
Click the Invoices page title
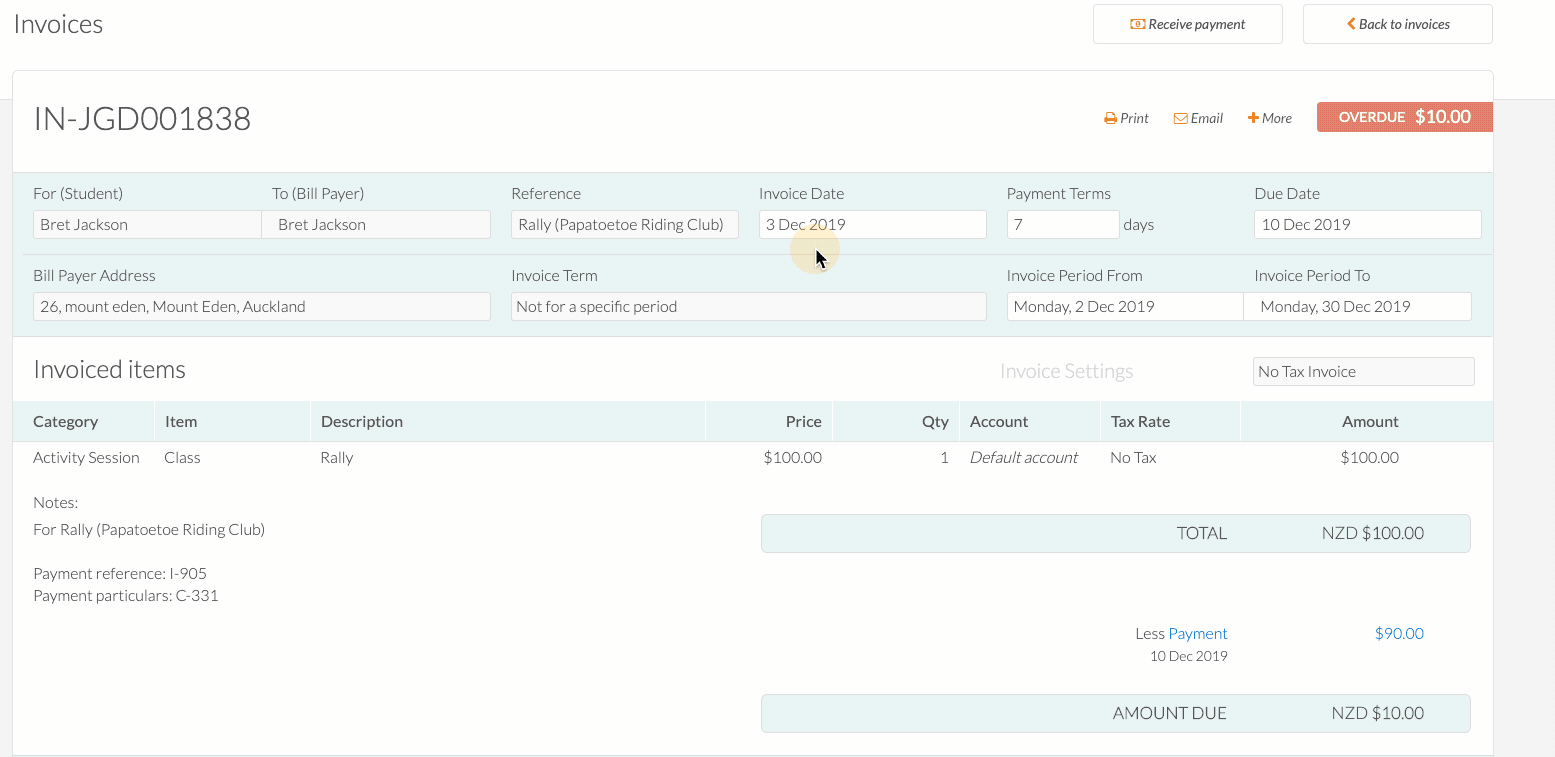(58, 24)
